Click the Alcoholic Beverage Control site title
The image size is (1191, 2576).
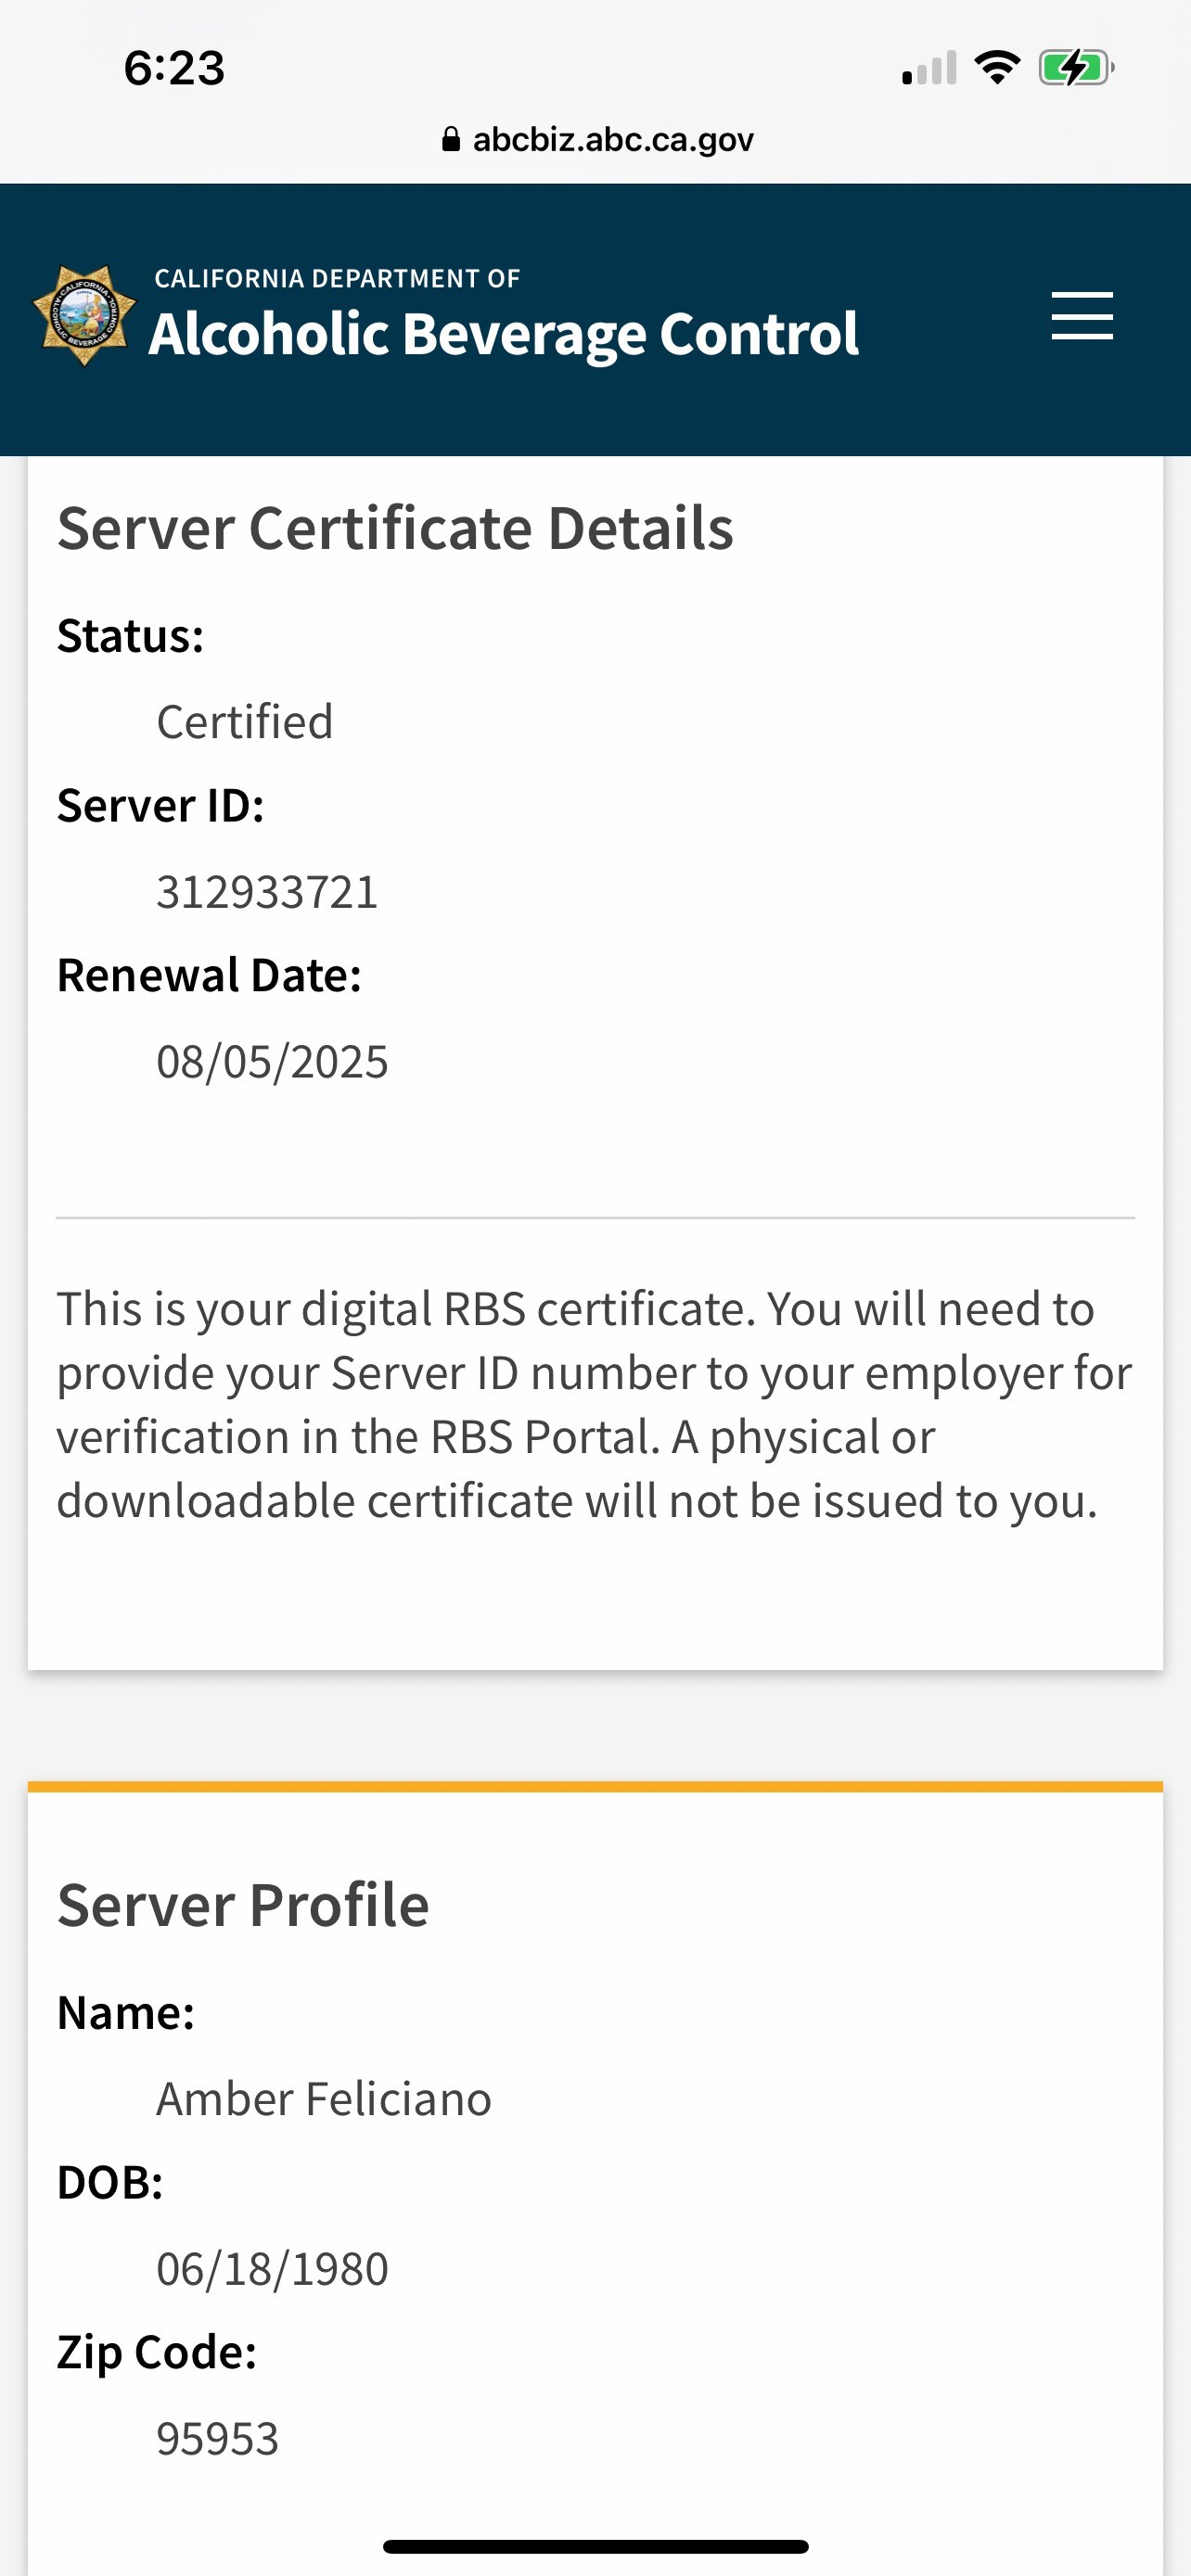pyautogui.click(x=503, y=333)
